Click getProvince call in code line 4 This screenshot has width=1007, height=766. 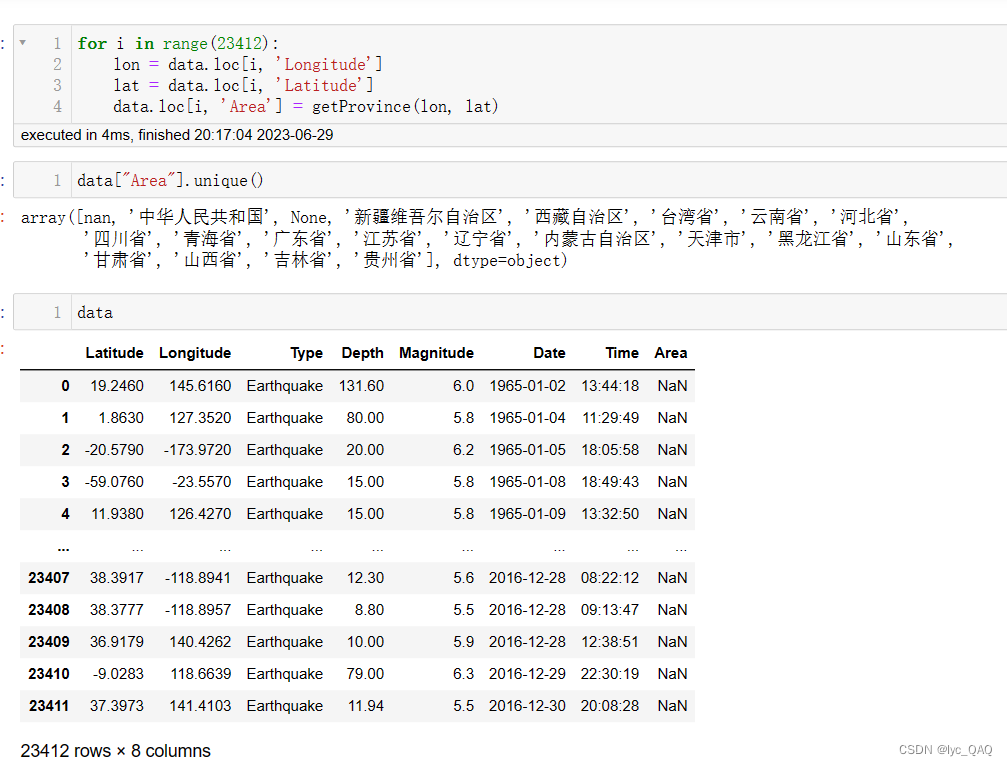pyautogui.click(x=405, y=107)
